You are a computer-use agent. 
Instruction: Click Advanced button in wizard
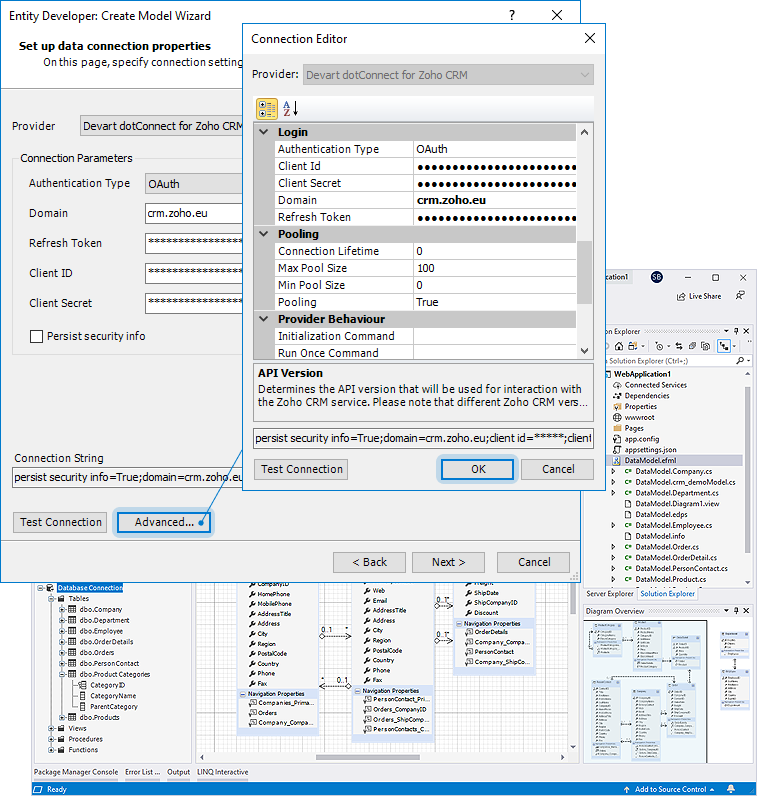coord(163,522)
